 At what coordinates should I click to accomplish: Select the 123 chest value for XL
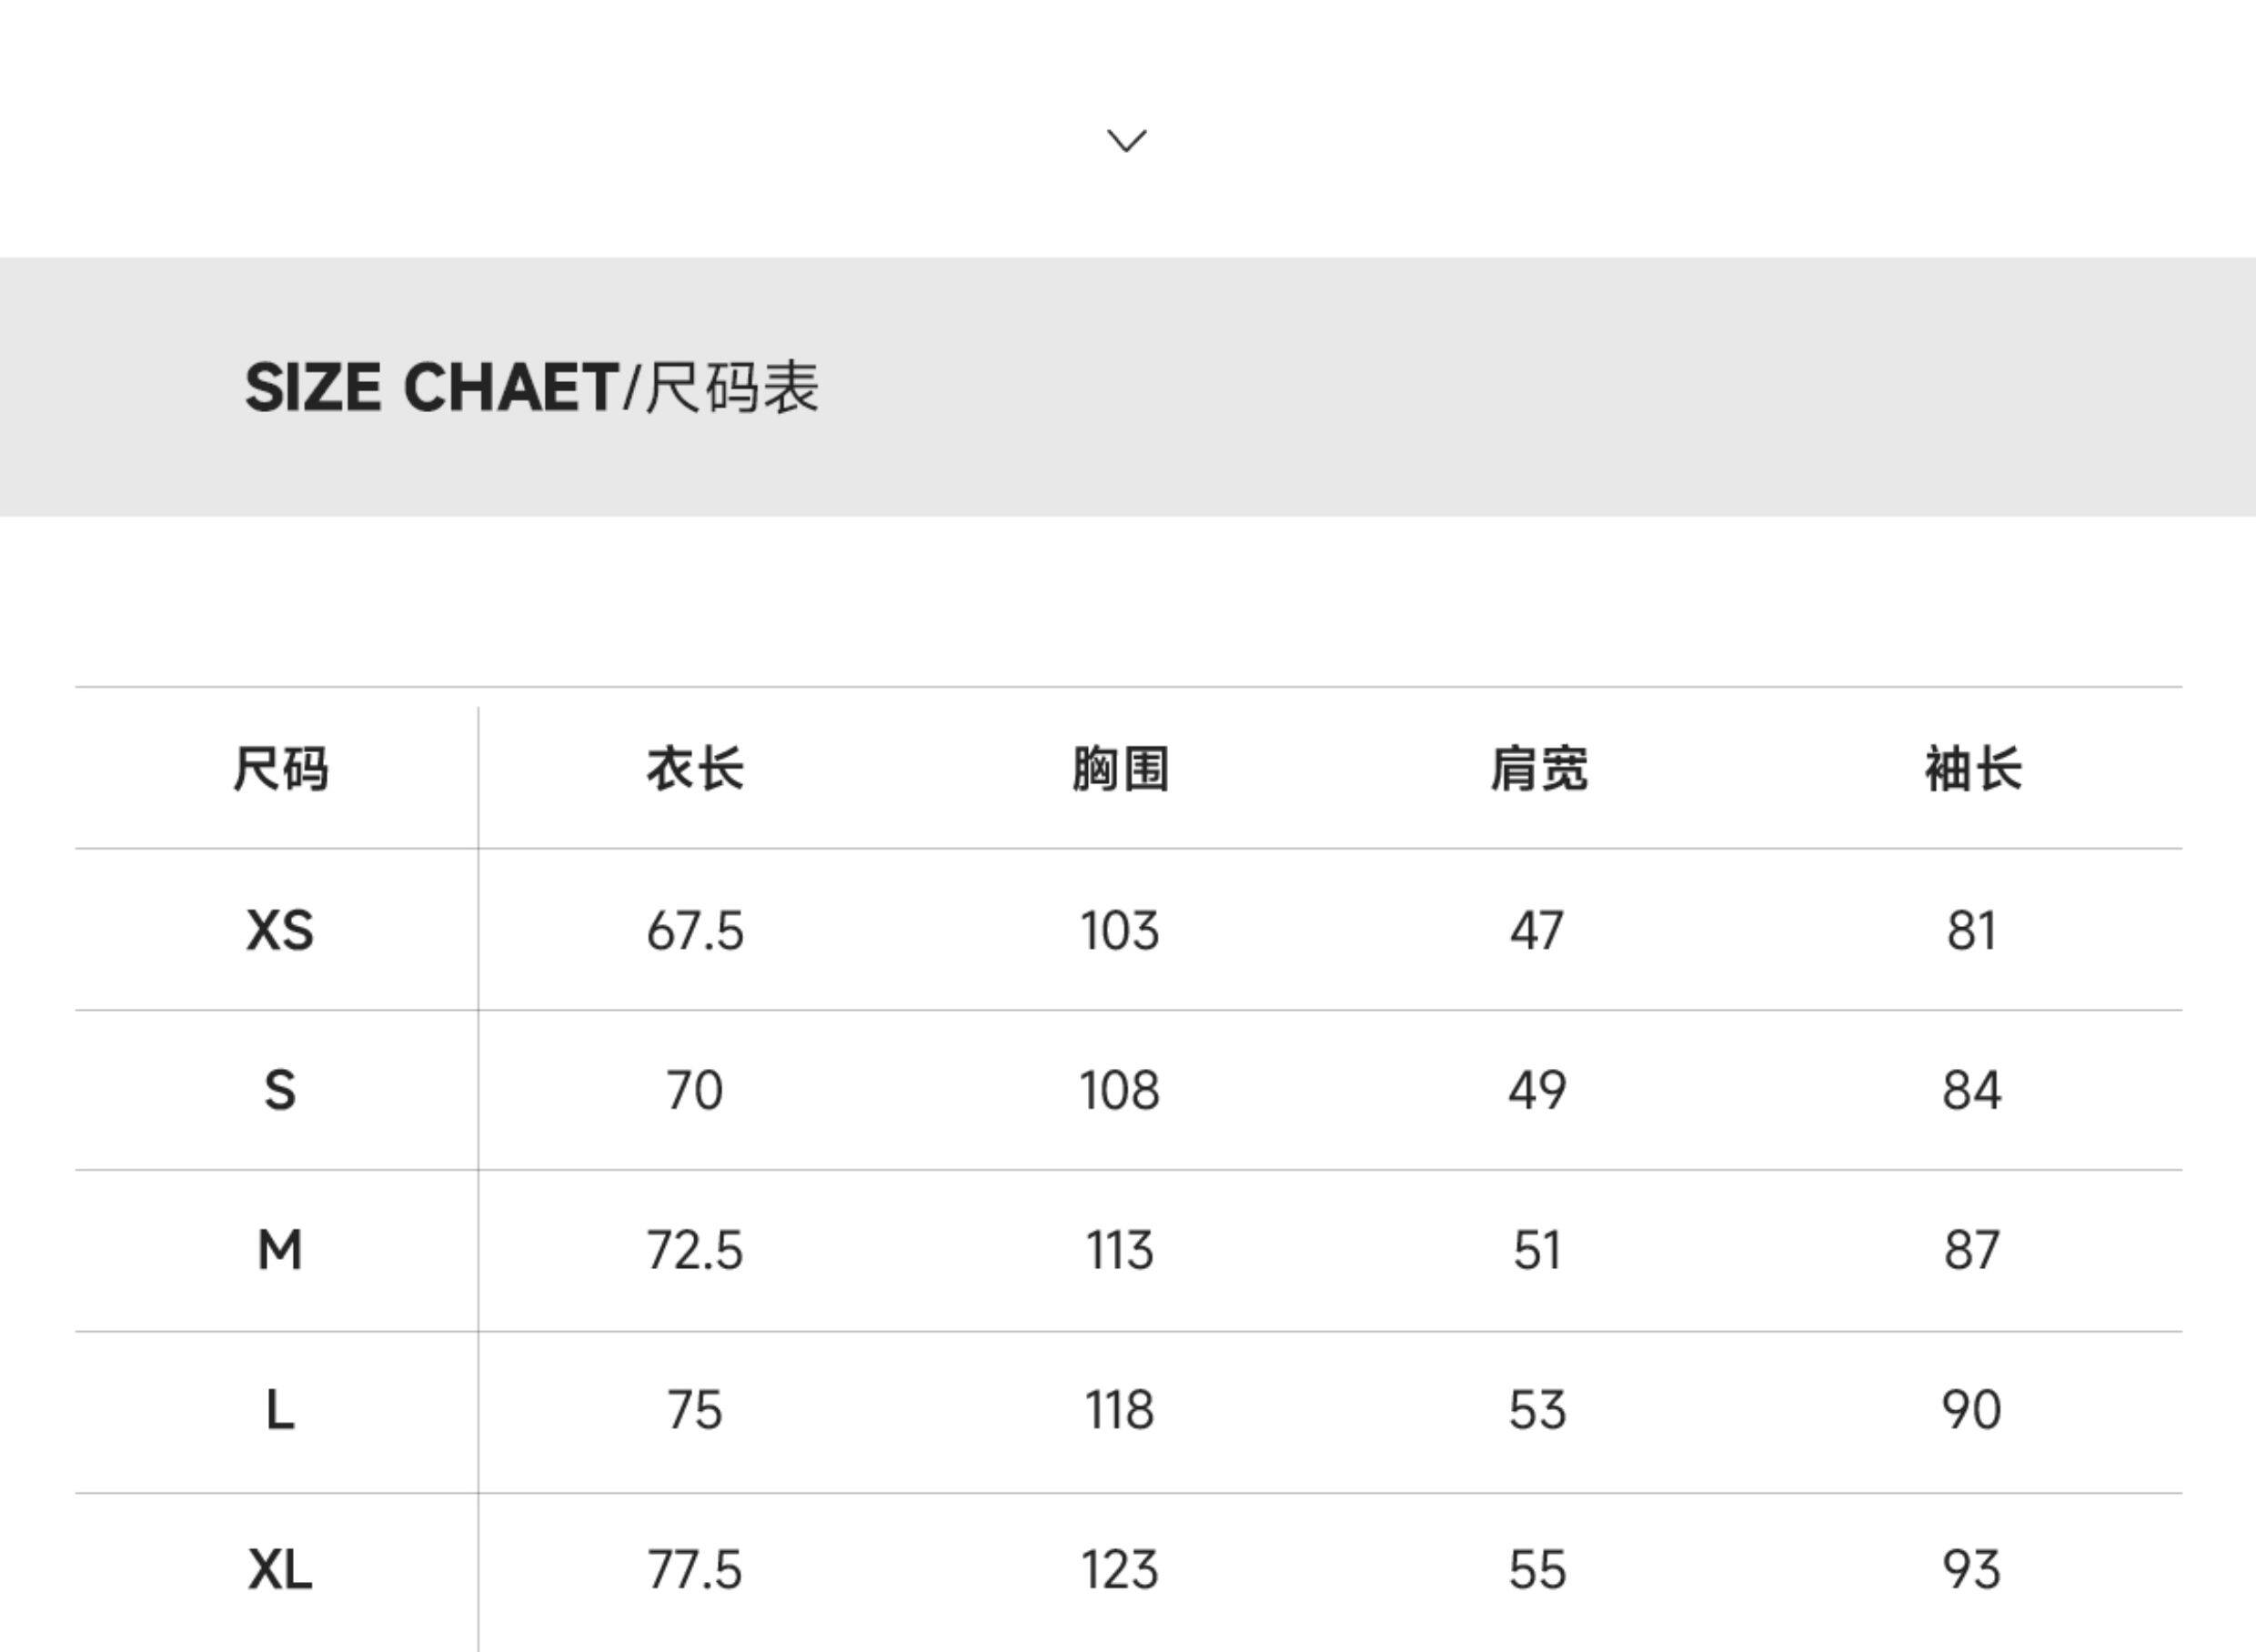pyautogui.click(x=1120, y=1570)
